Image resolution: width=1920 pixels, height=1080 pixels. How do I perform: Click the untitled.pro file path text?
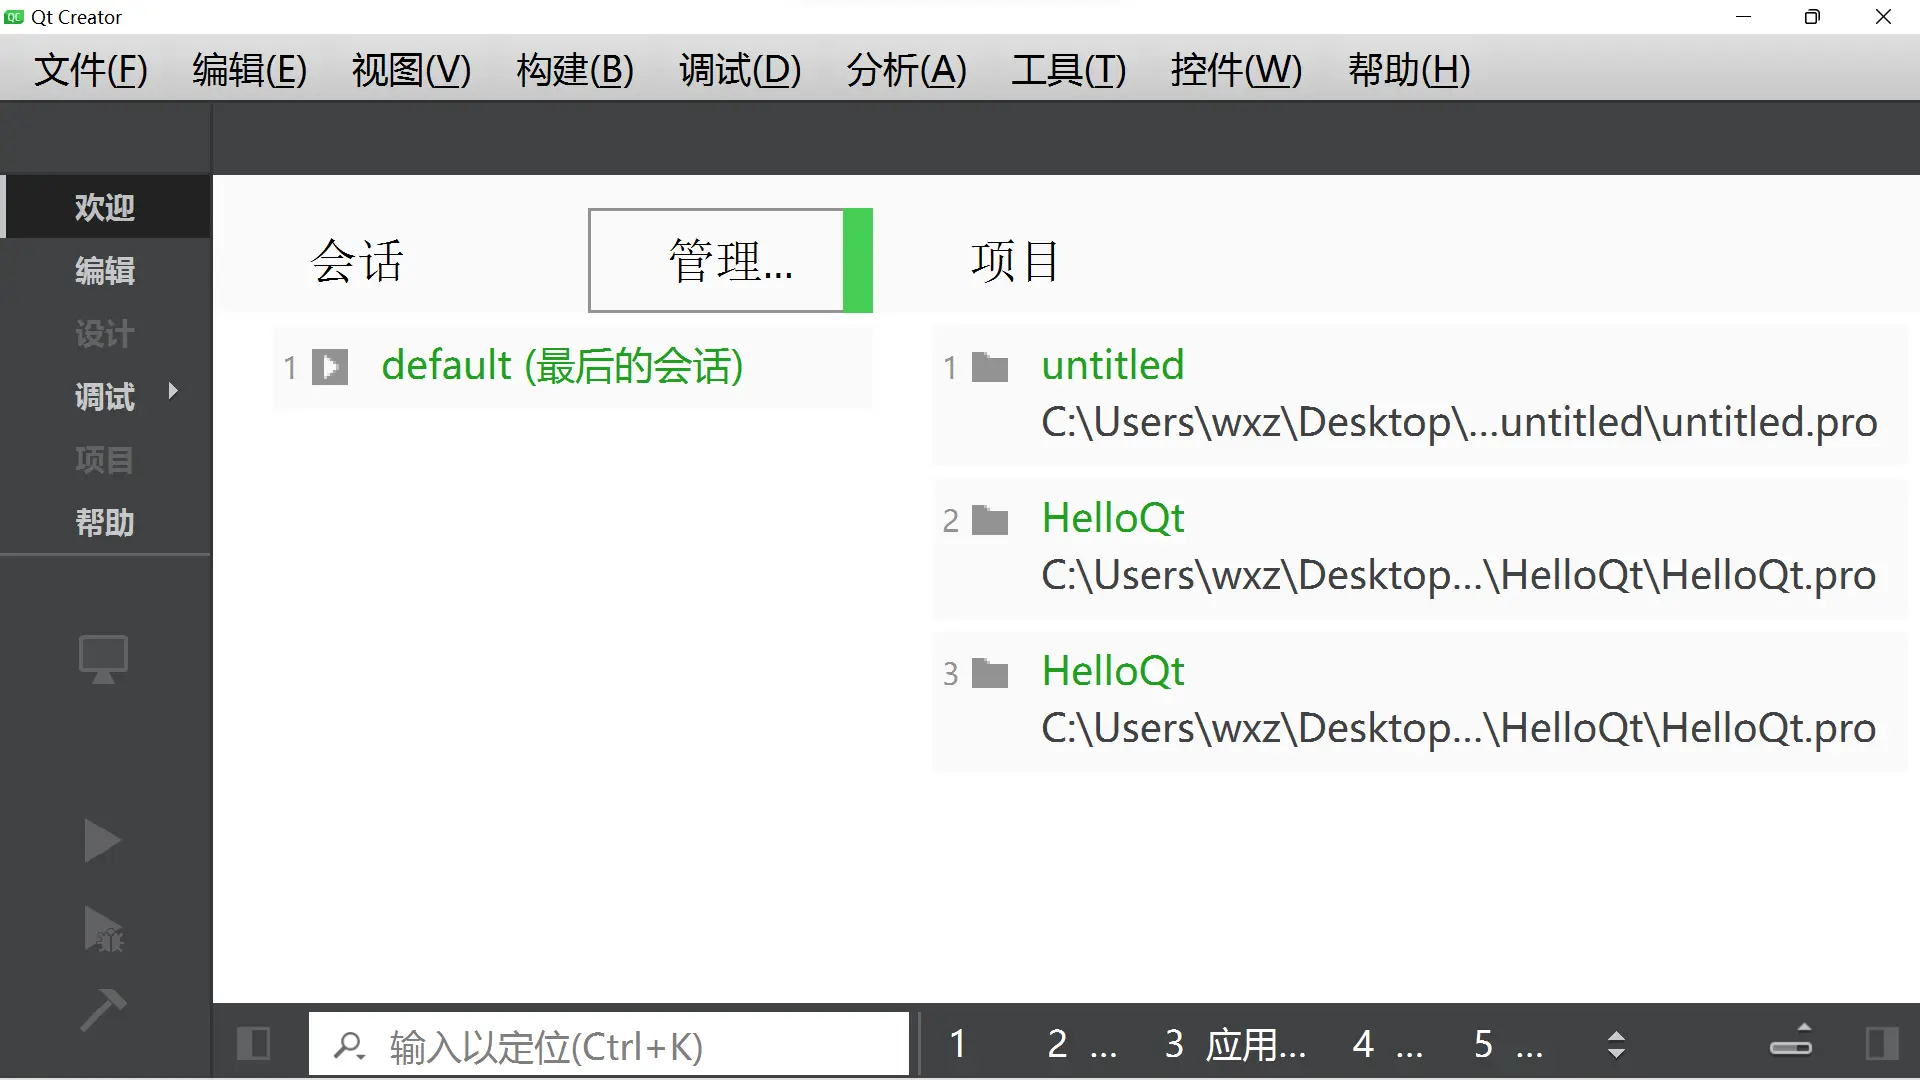tap(1459, 422)
